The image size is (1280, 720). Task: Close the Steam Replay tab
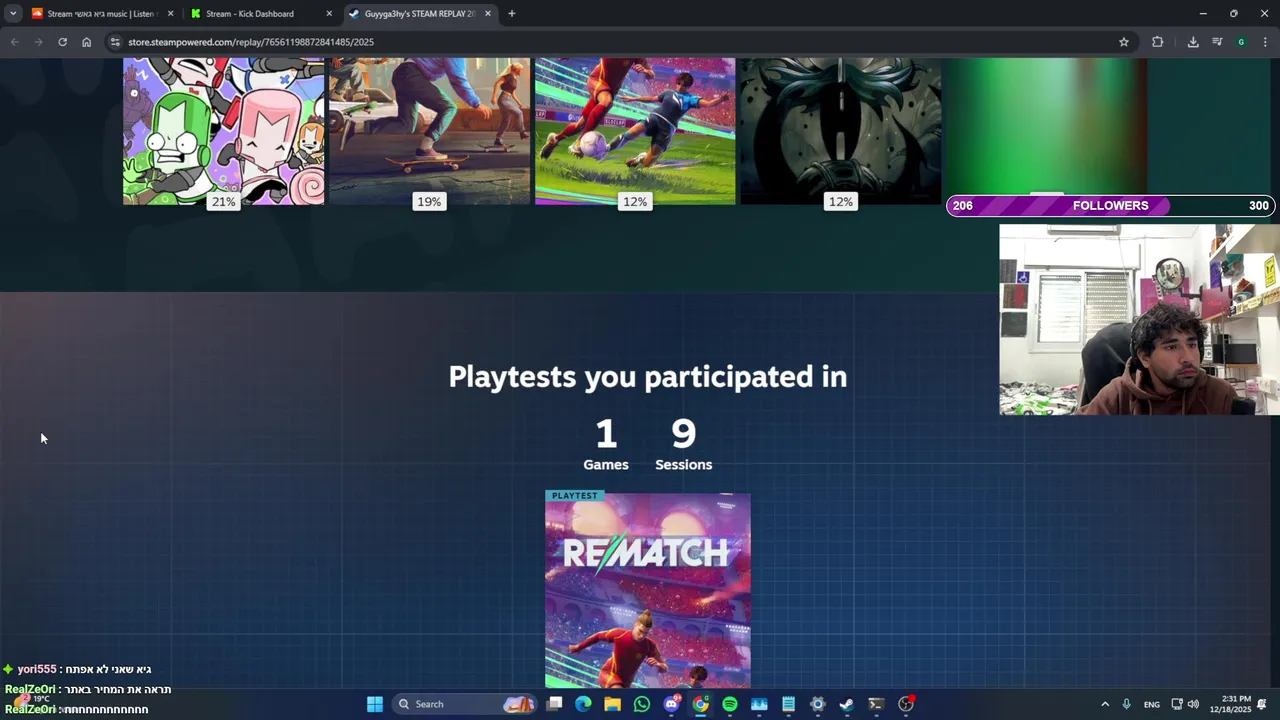coord(488,14)
